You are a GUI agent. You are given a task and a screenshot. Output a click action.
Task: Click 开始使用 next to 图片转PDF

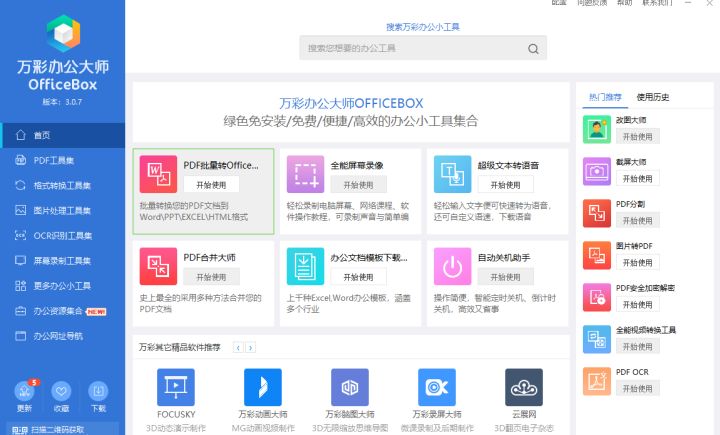coord(637,263)
